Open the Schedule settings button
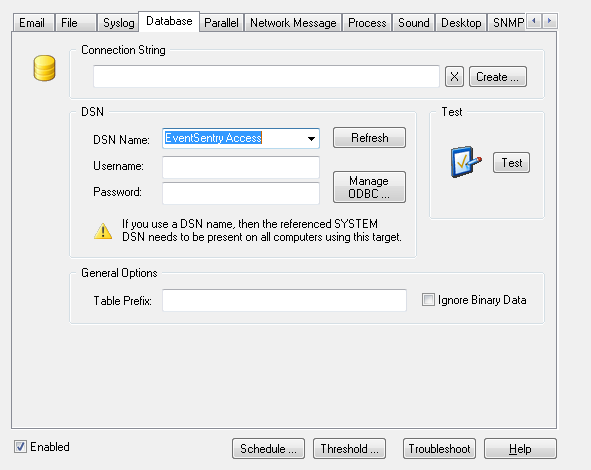The height and width of the screenshot is (470, 591). pos(268,449)
